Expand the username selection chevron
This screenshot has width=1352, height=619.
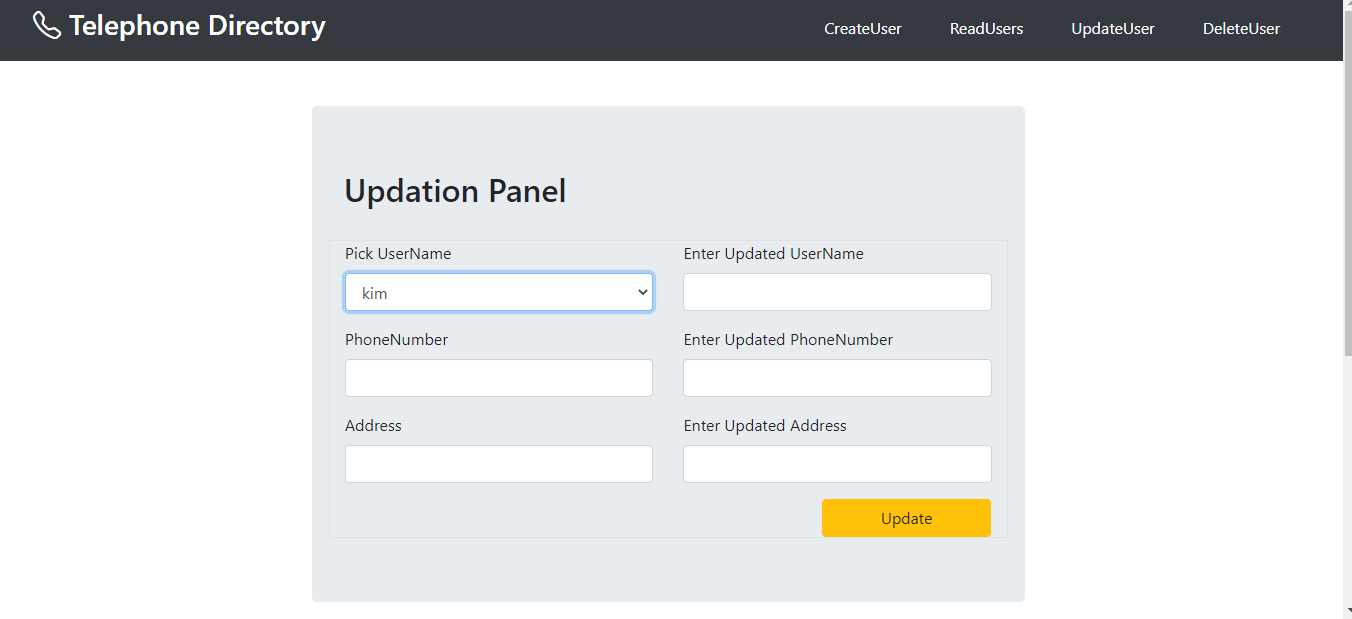(x=642, y=292)
